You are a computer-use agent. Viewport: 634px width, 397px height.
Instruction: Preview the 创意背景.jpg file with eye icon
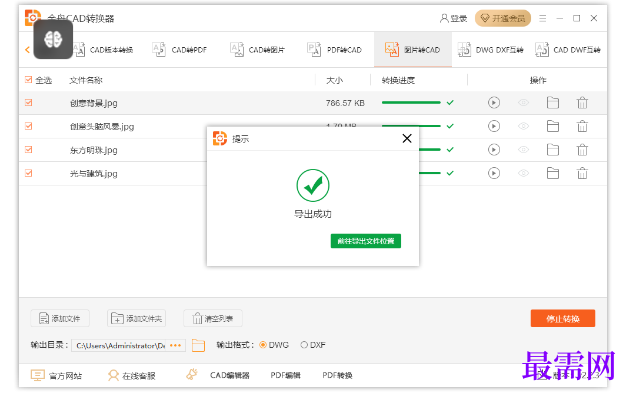[x=523, y=103]
